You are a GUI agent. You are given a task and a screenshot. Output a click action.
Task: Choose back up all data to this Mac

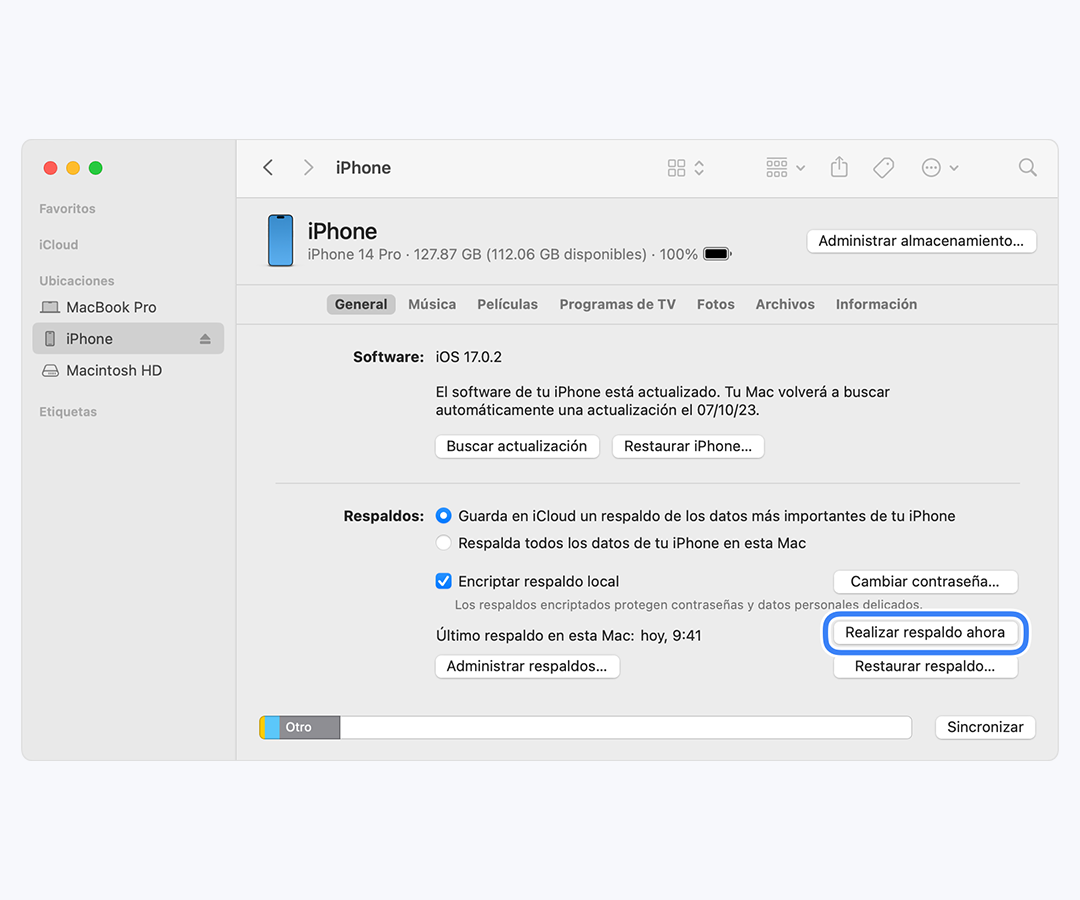[444, 543]
